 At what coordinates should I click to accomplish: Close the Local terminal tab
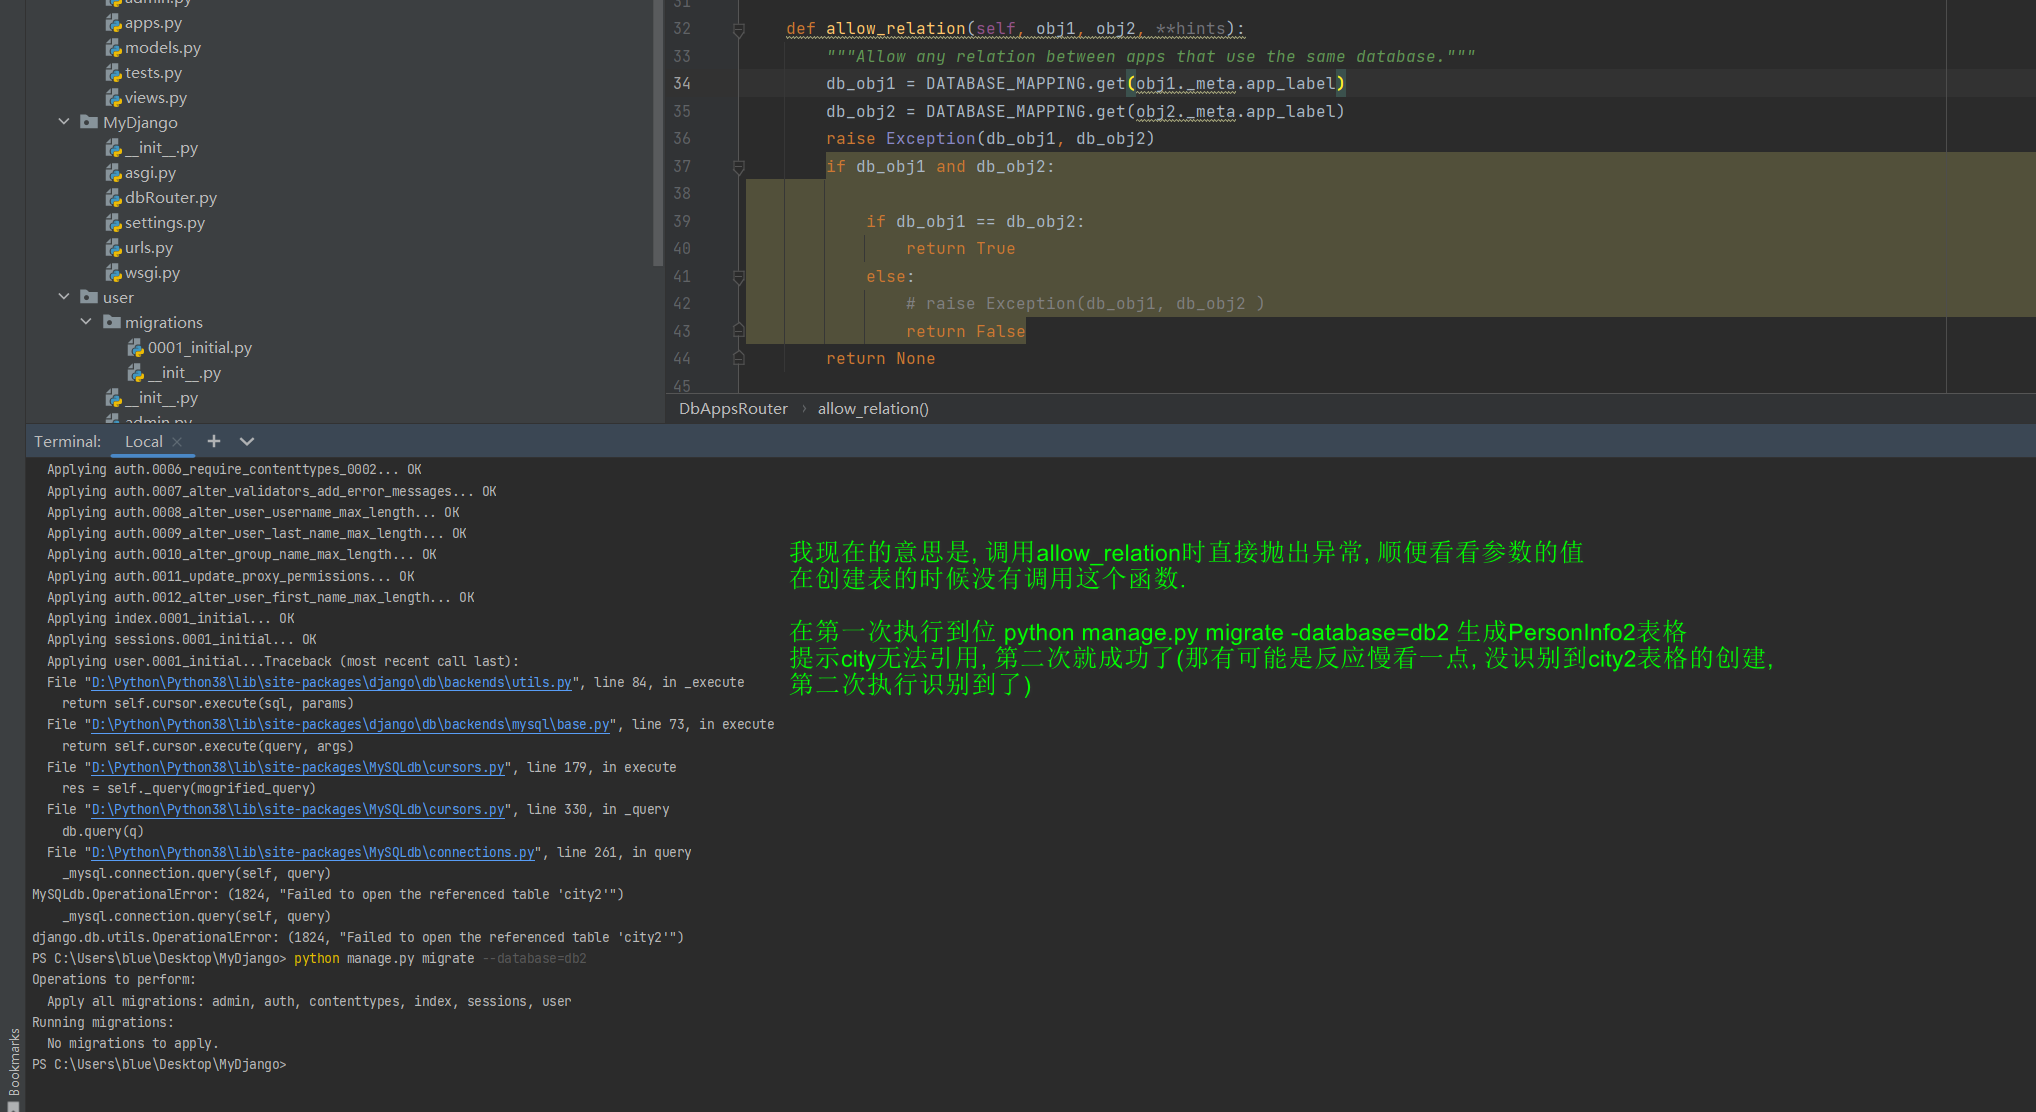point(177,442)
